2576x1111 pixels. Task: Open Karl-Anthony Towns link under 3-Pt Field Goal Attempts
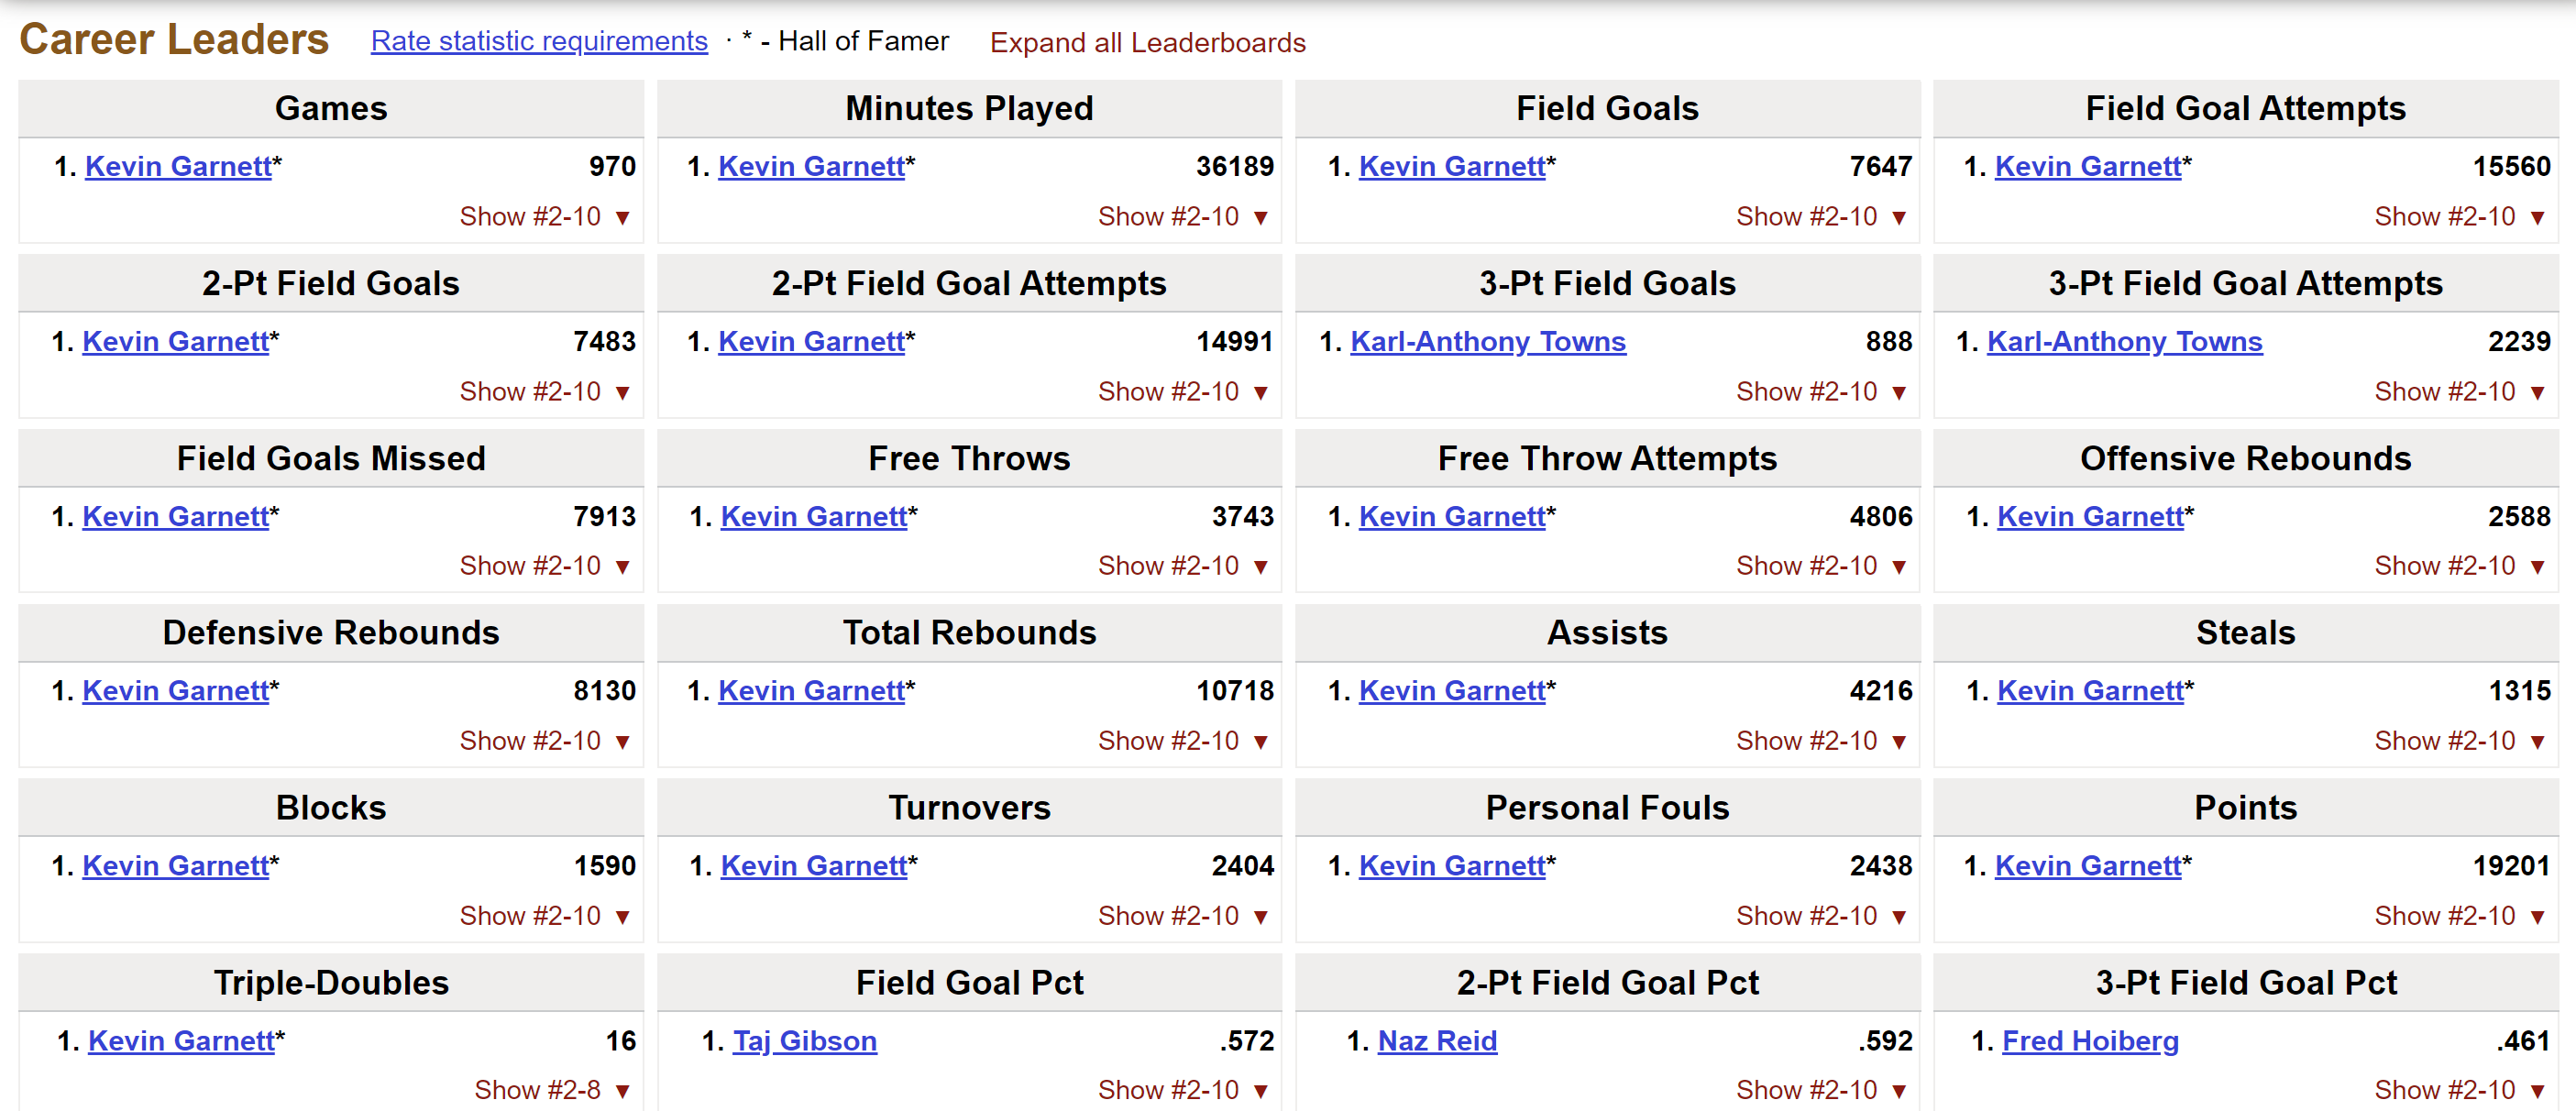click(x=2124, y=341)
